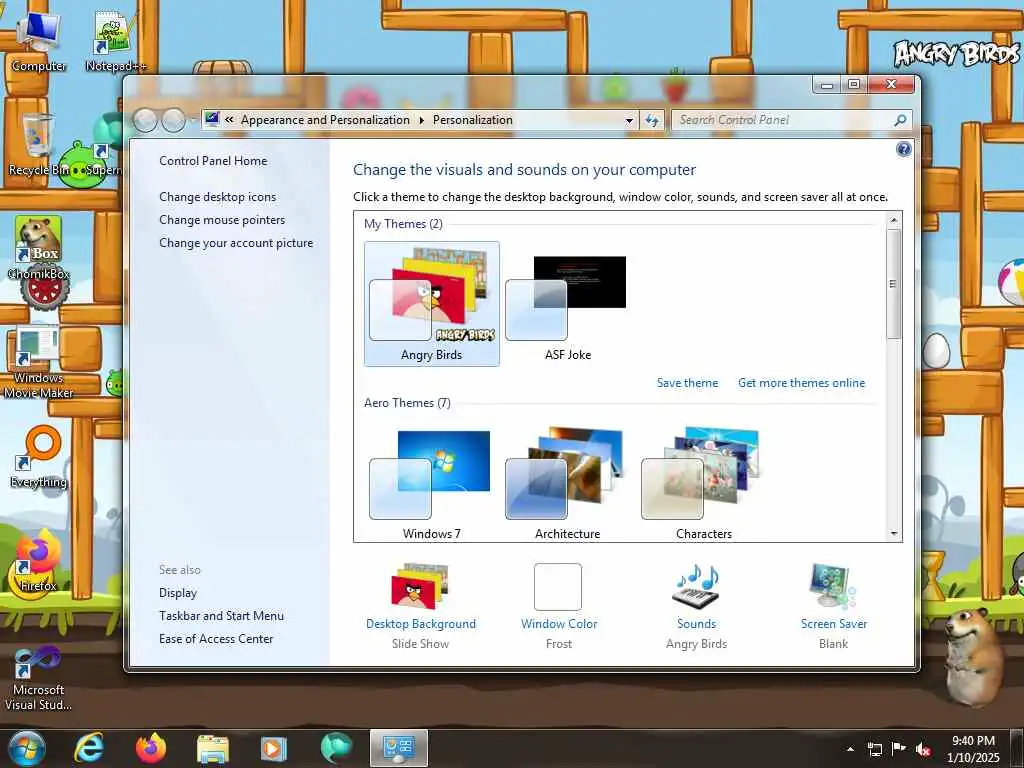Choose the Architecture theme
The width and height of the screenshot is (1024, 768).
click(x=568, y=483)
